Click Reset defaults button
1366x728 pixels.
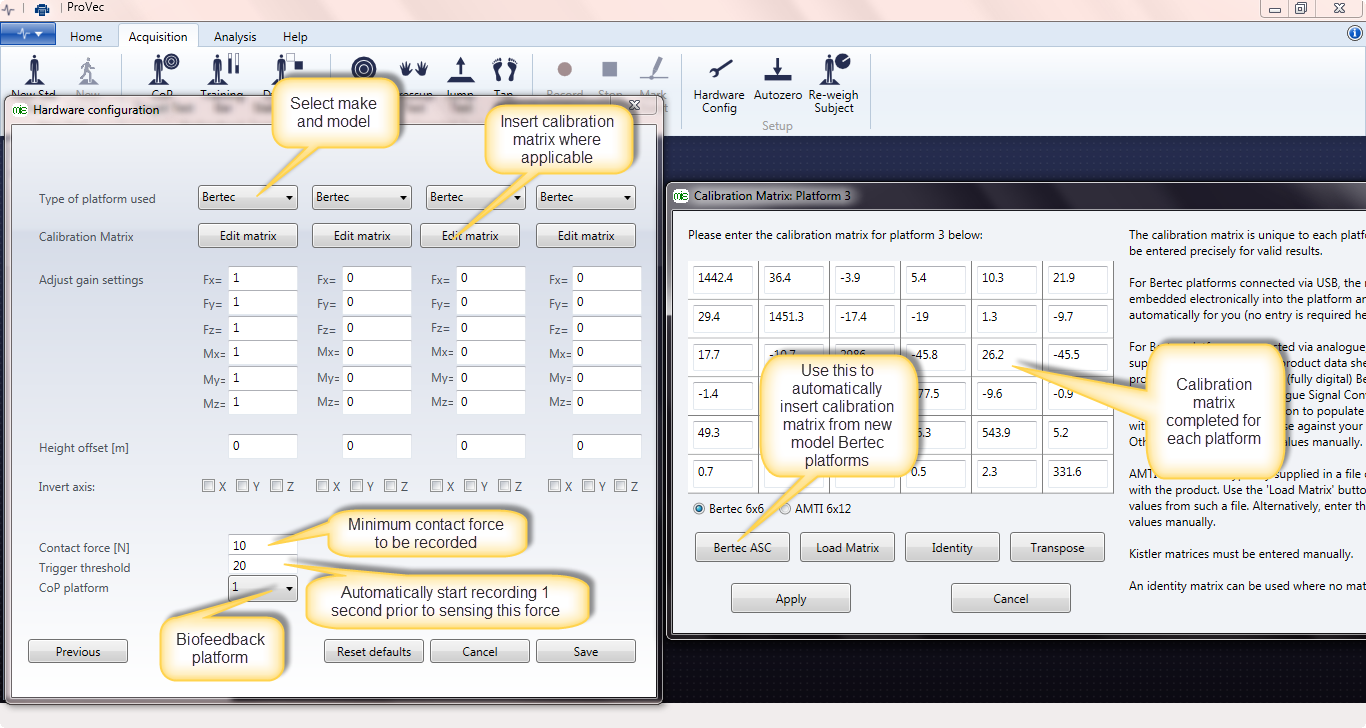(x=374, y=651)
